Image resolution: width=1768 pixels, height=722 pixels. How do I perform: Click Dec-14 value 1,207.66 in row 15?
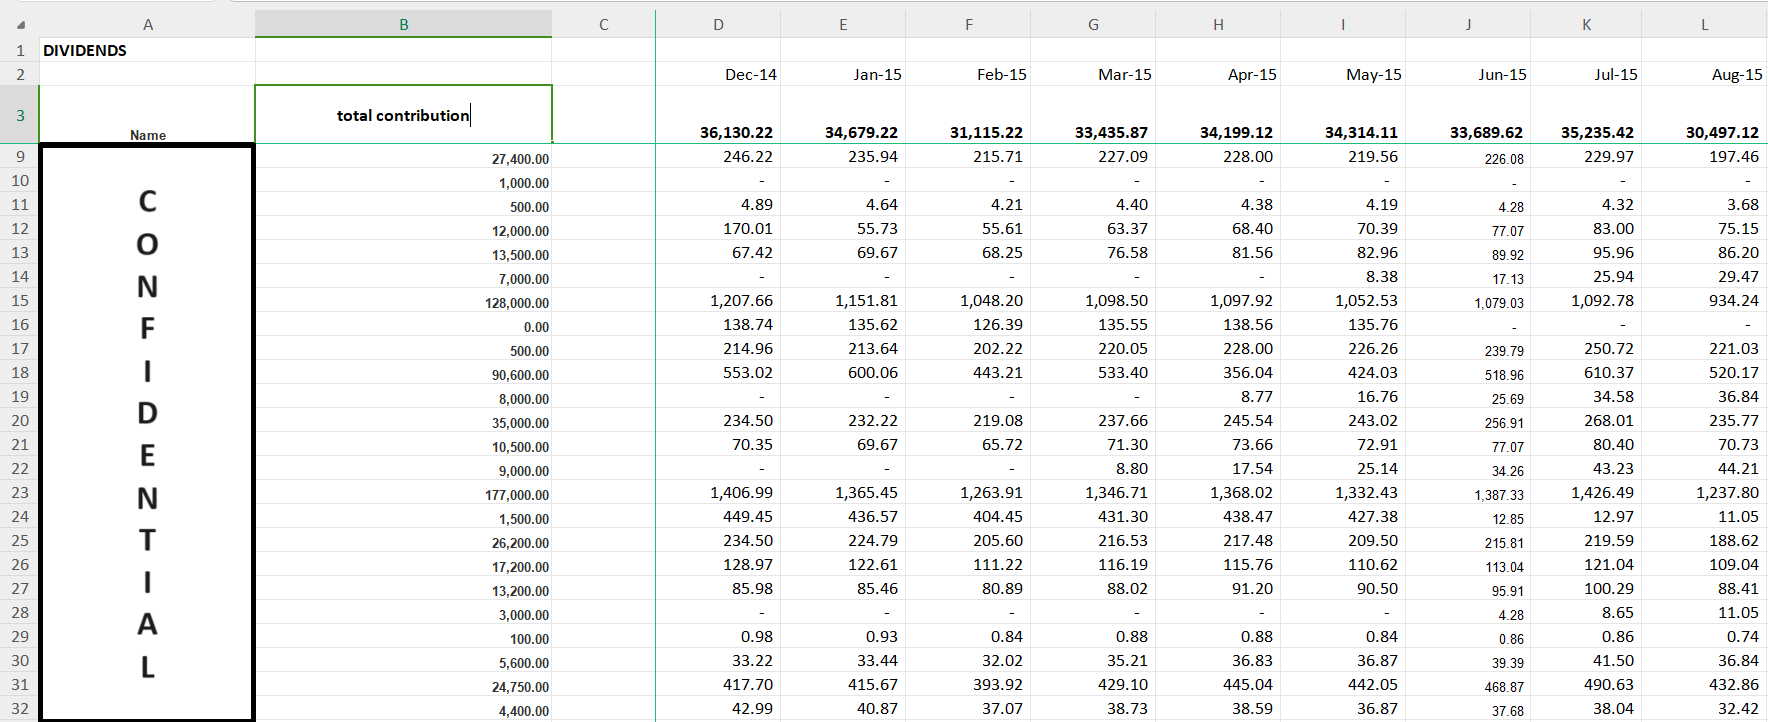718,300
